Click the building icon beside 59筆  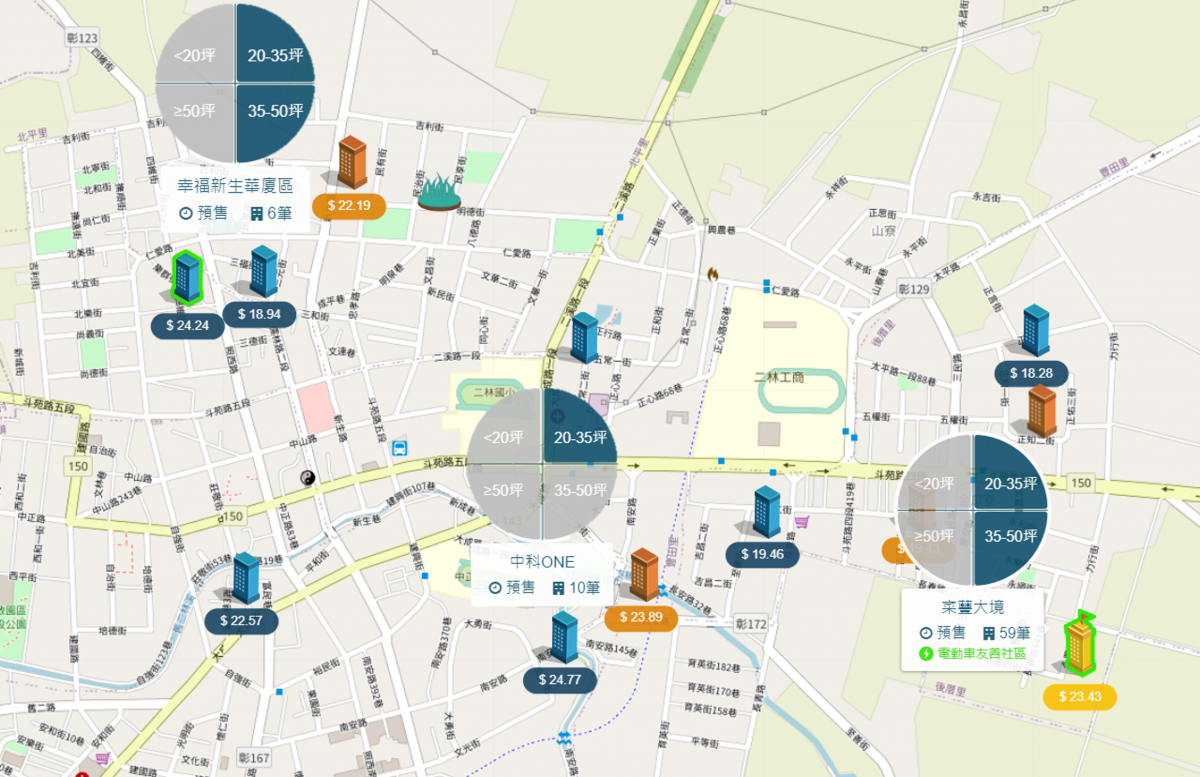[x=989, y=633]
